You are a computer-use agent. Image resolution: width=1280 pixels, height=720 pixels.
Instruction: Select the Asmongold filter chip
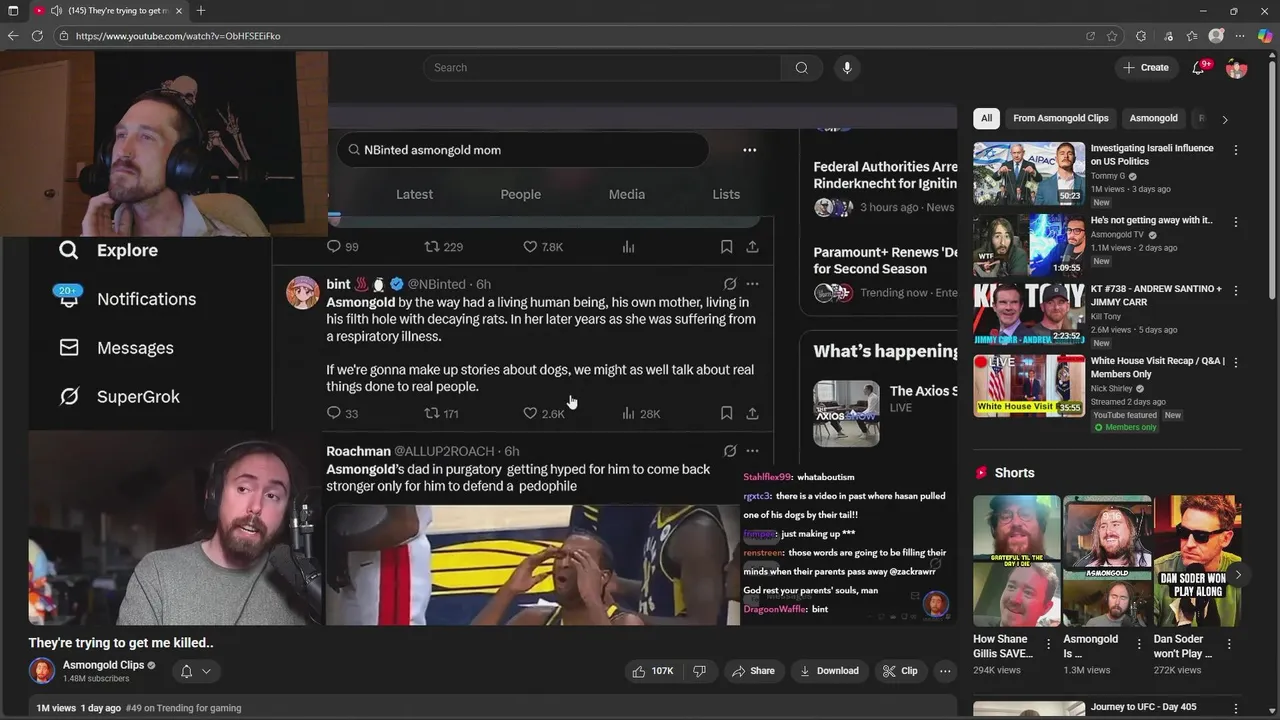click(1153, 118)
